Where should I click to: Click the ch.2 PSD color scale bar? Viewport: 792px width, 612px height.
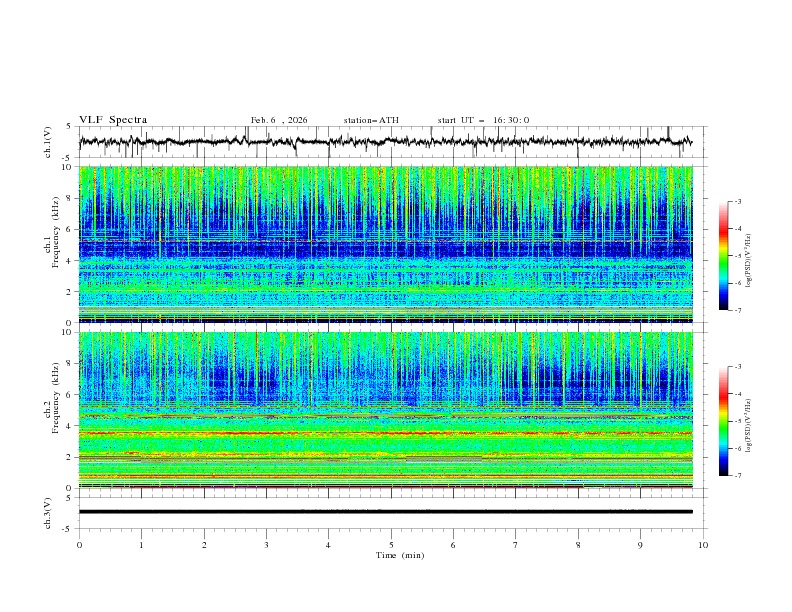click(x=723, y=421)
